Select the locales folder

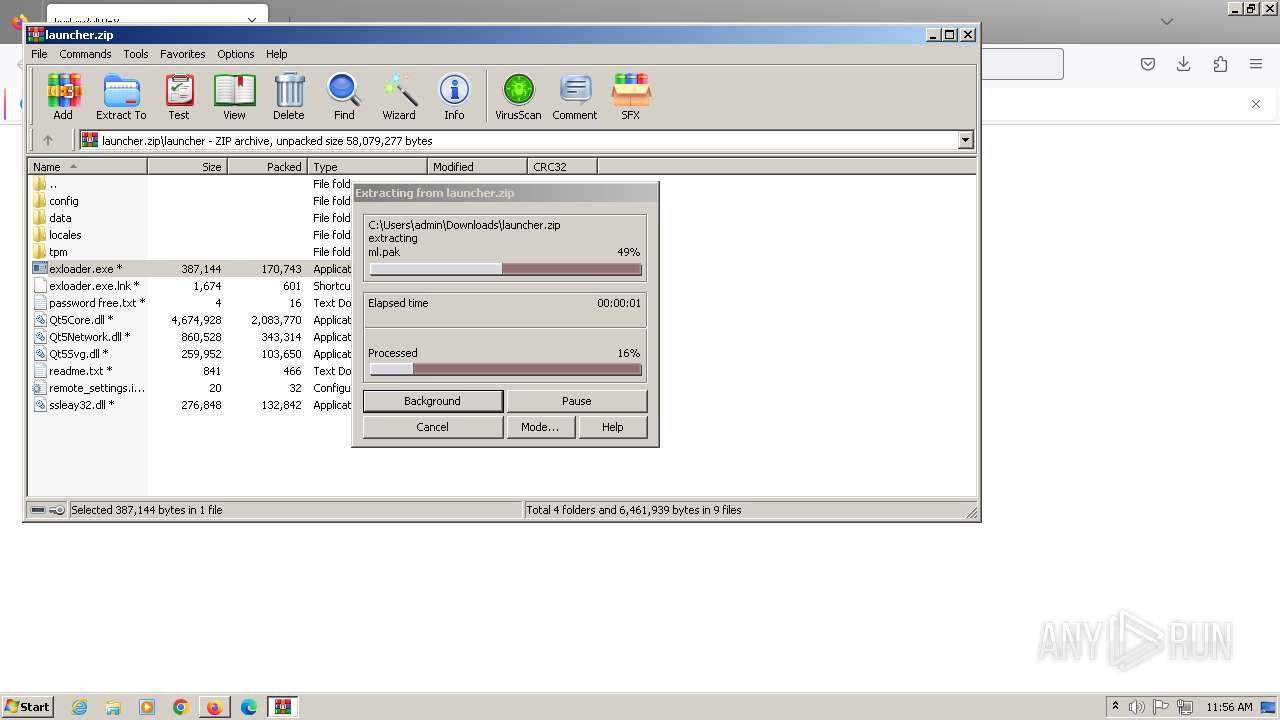tap(65, 235)
